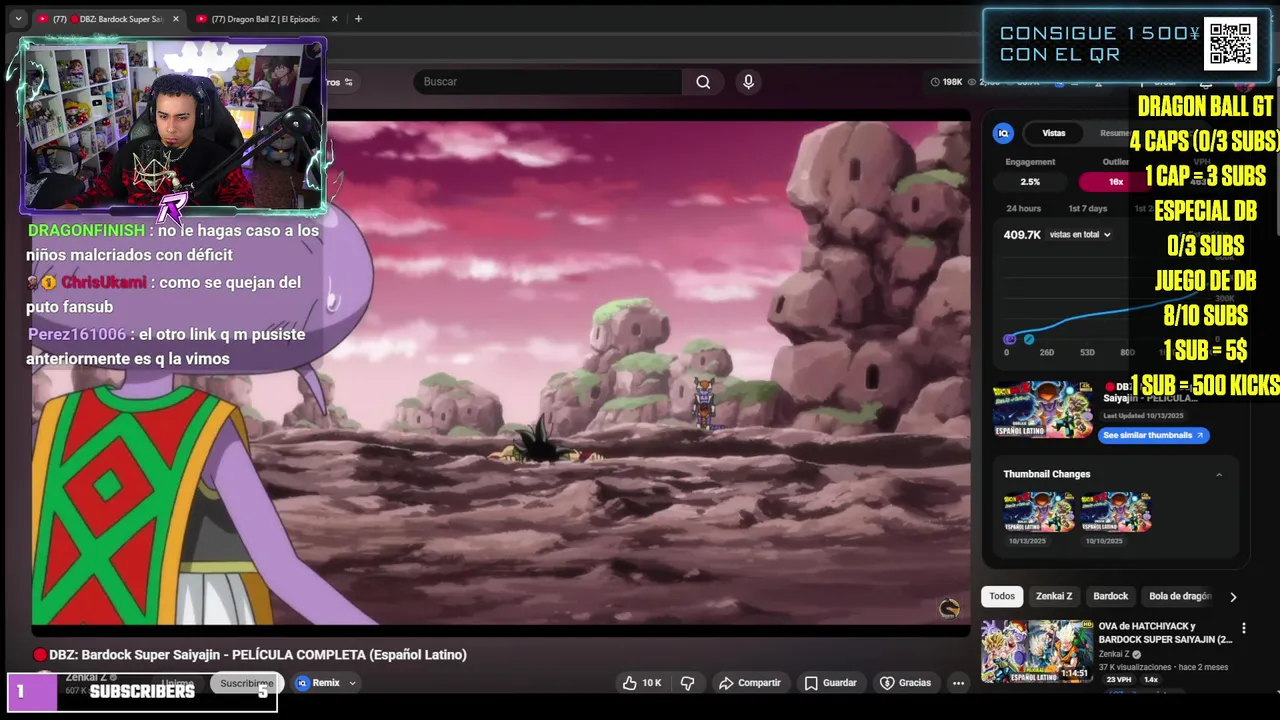Activate voice search microphone icon

[748, 82]
